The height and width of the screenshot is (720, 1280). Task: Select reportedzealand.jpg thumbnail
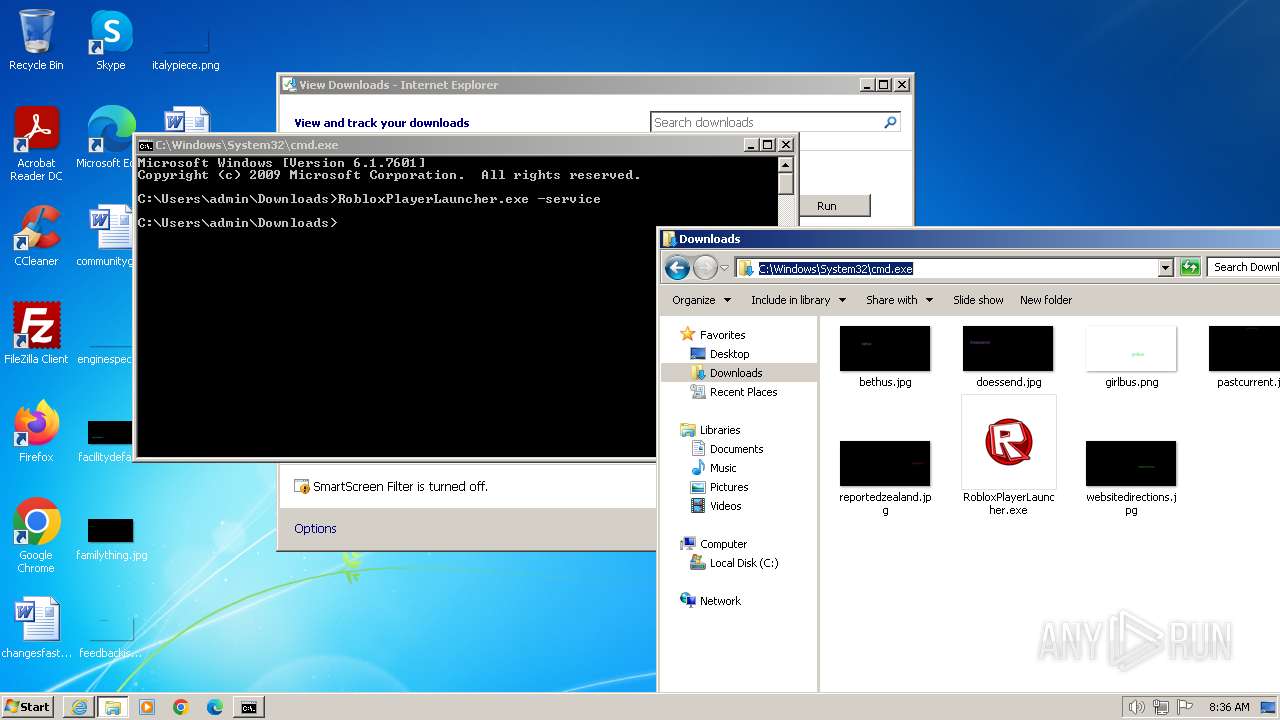[x=885, y=478]
